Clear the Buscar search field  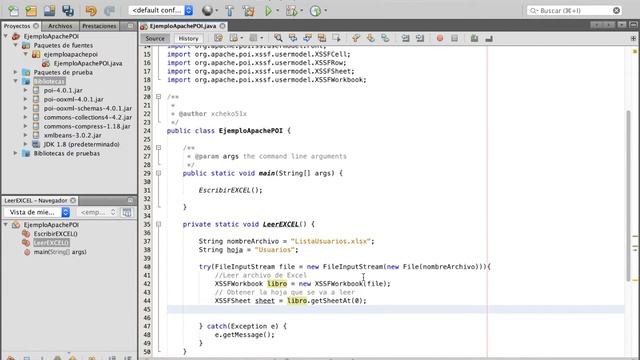616,11
